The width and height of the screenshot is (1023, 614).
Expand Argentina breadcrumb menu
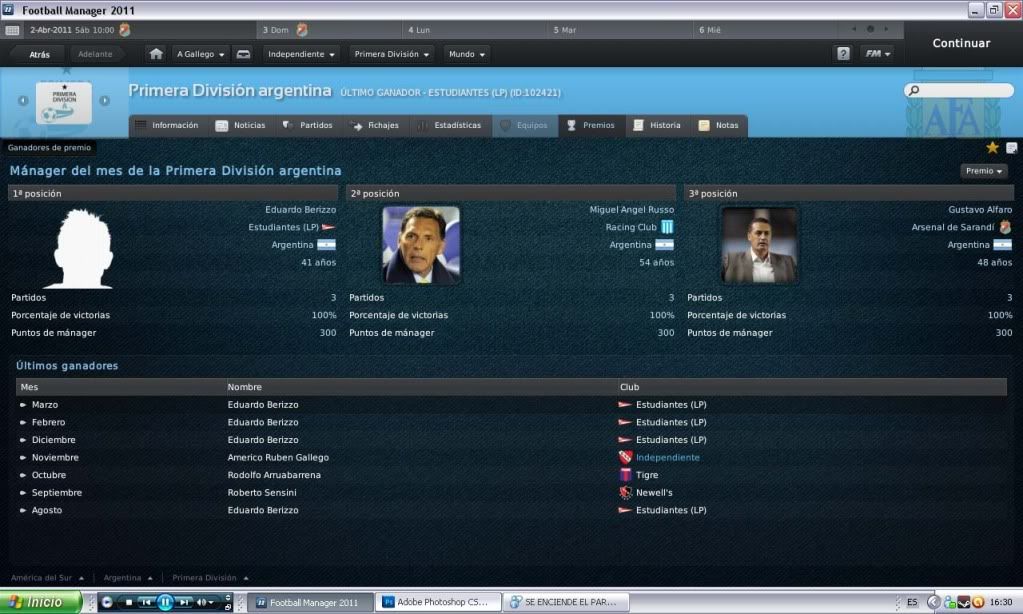[x=128, y=577]
